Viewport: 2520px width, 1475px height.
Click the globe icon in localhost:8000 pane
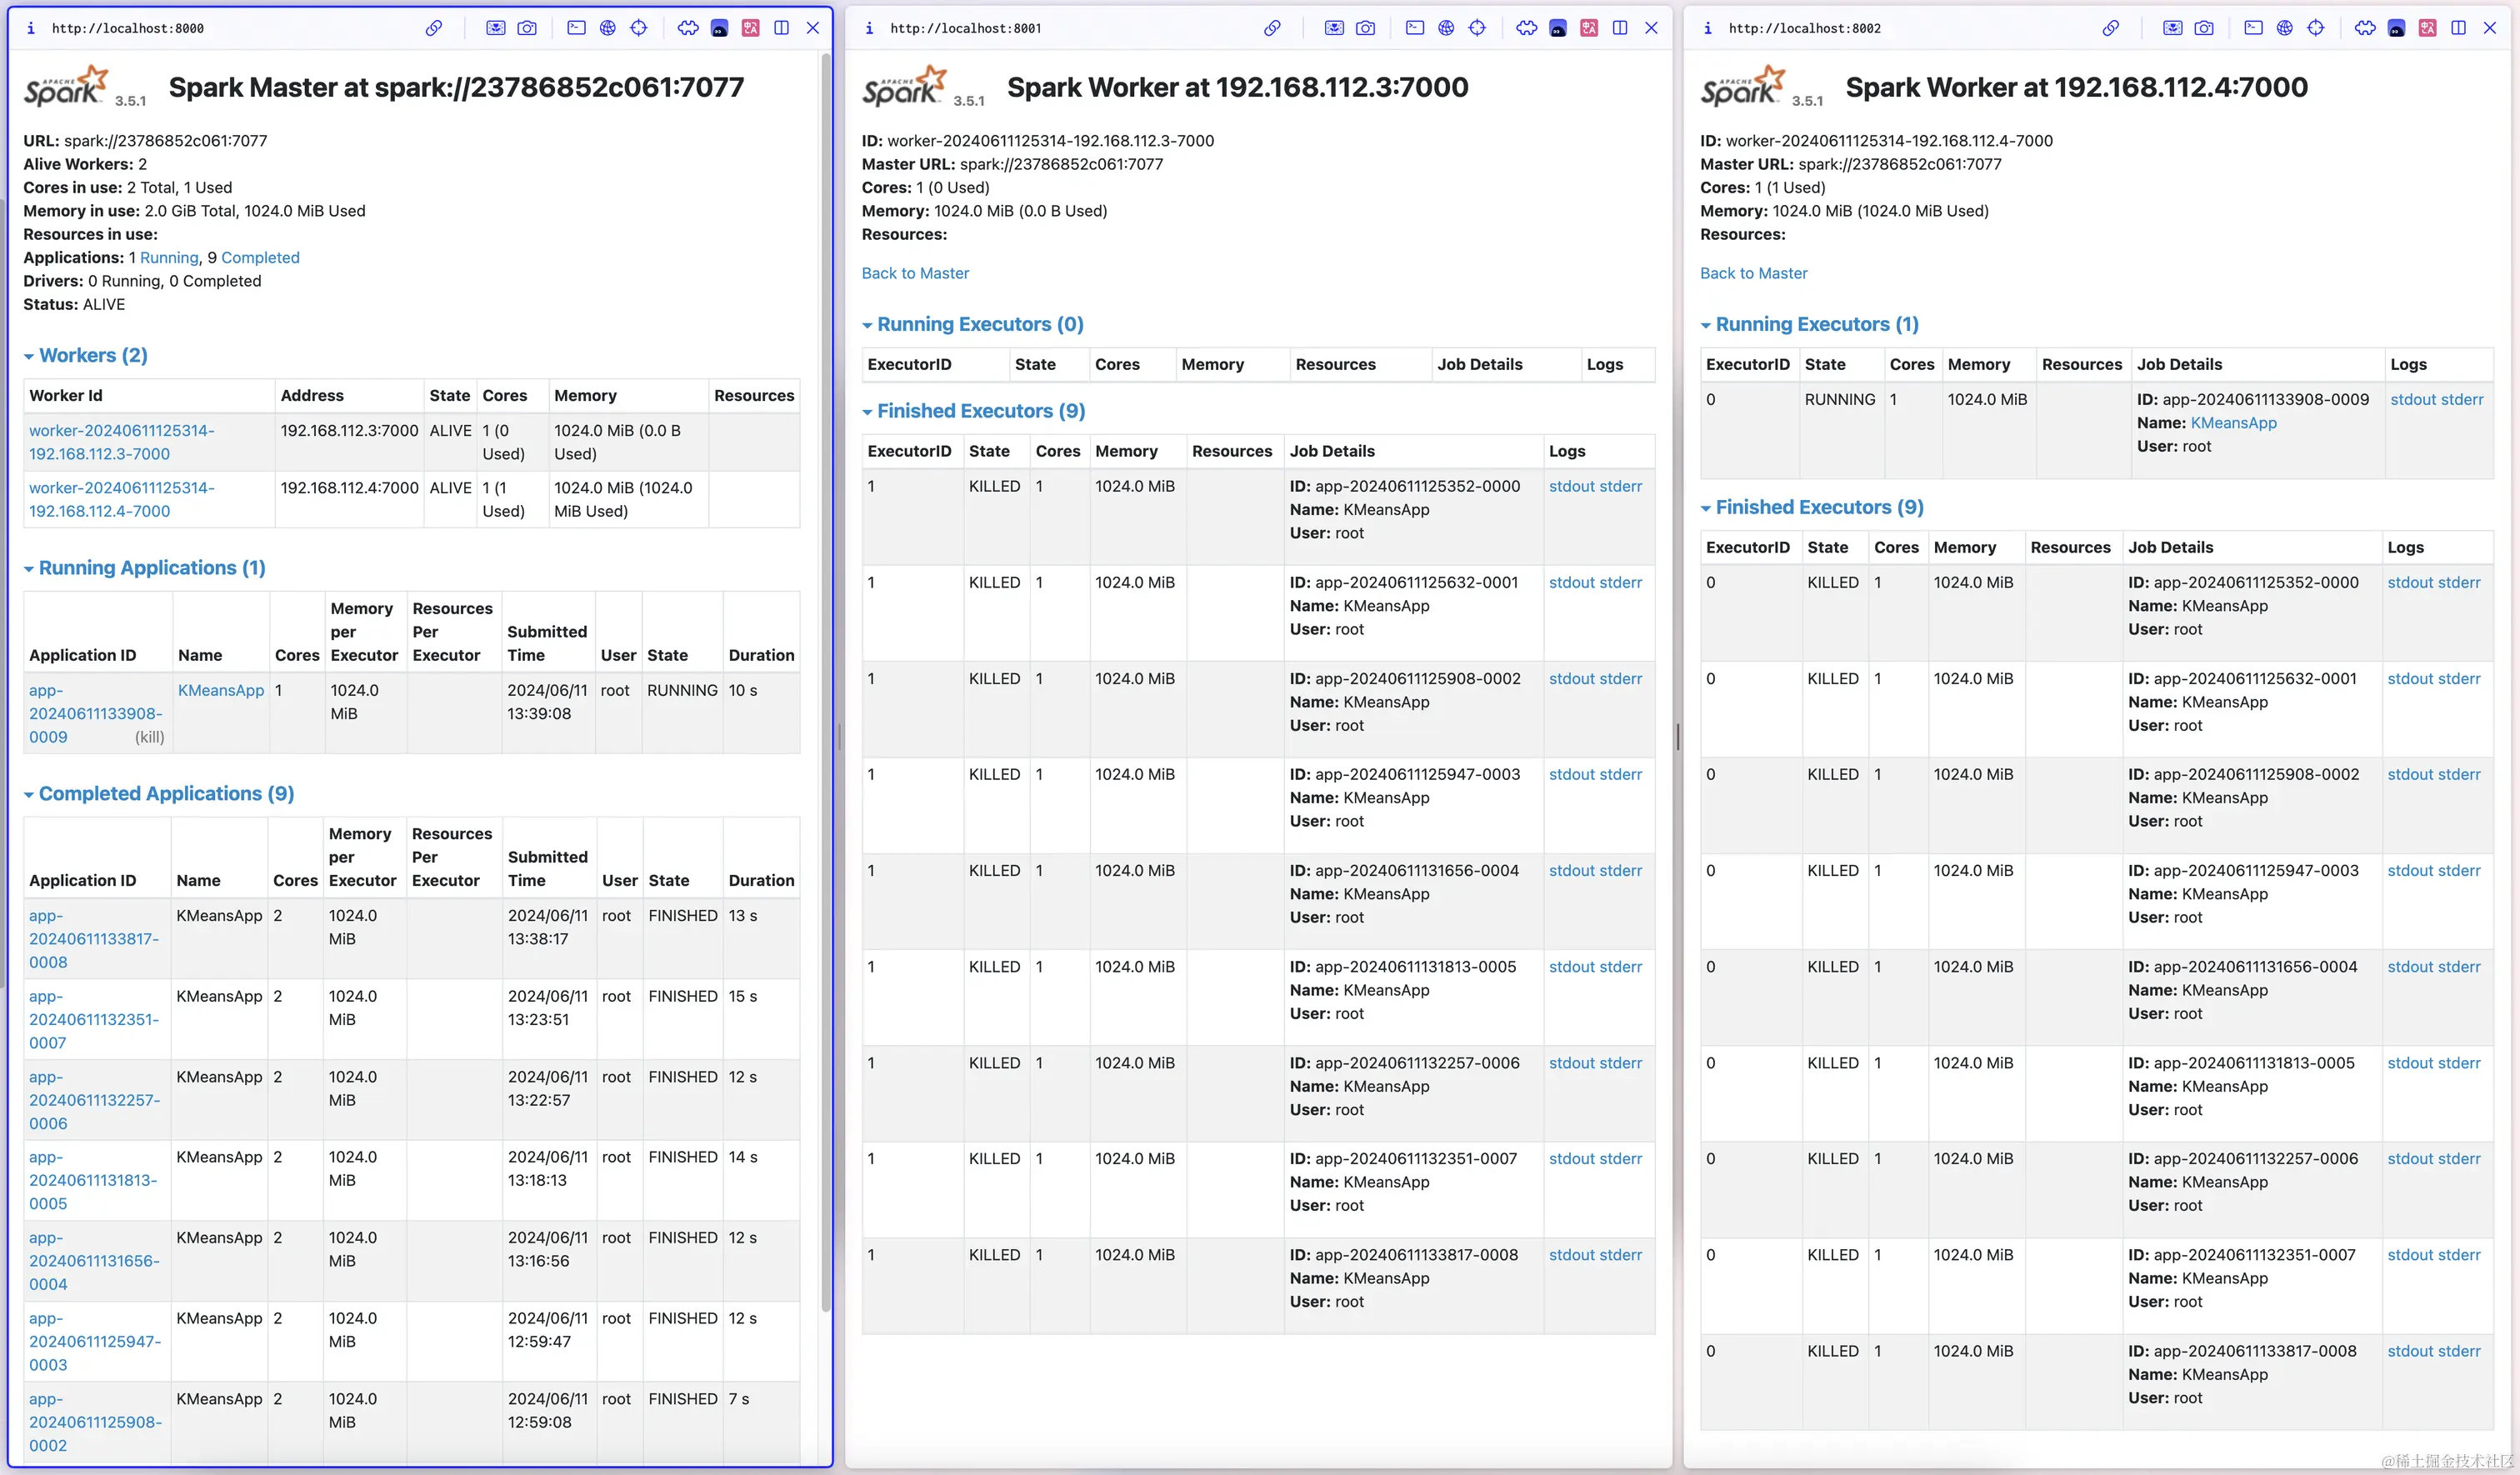click(607, 28)
